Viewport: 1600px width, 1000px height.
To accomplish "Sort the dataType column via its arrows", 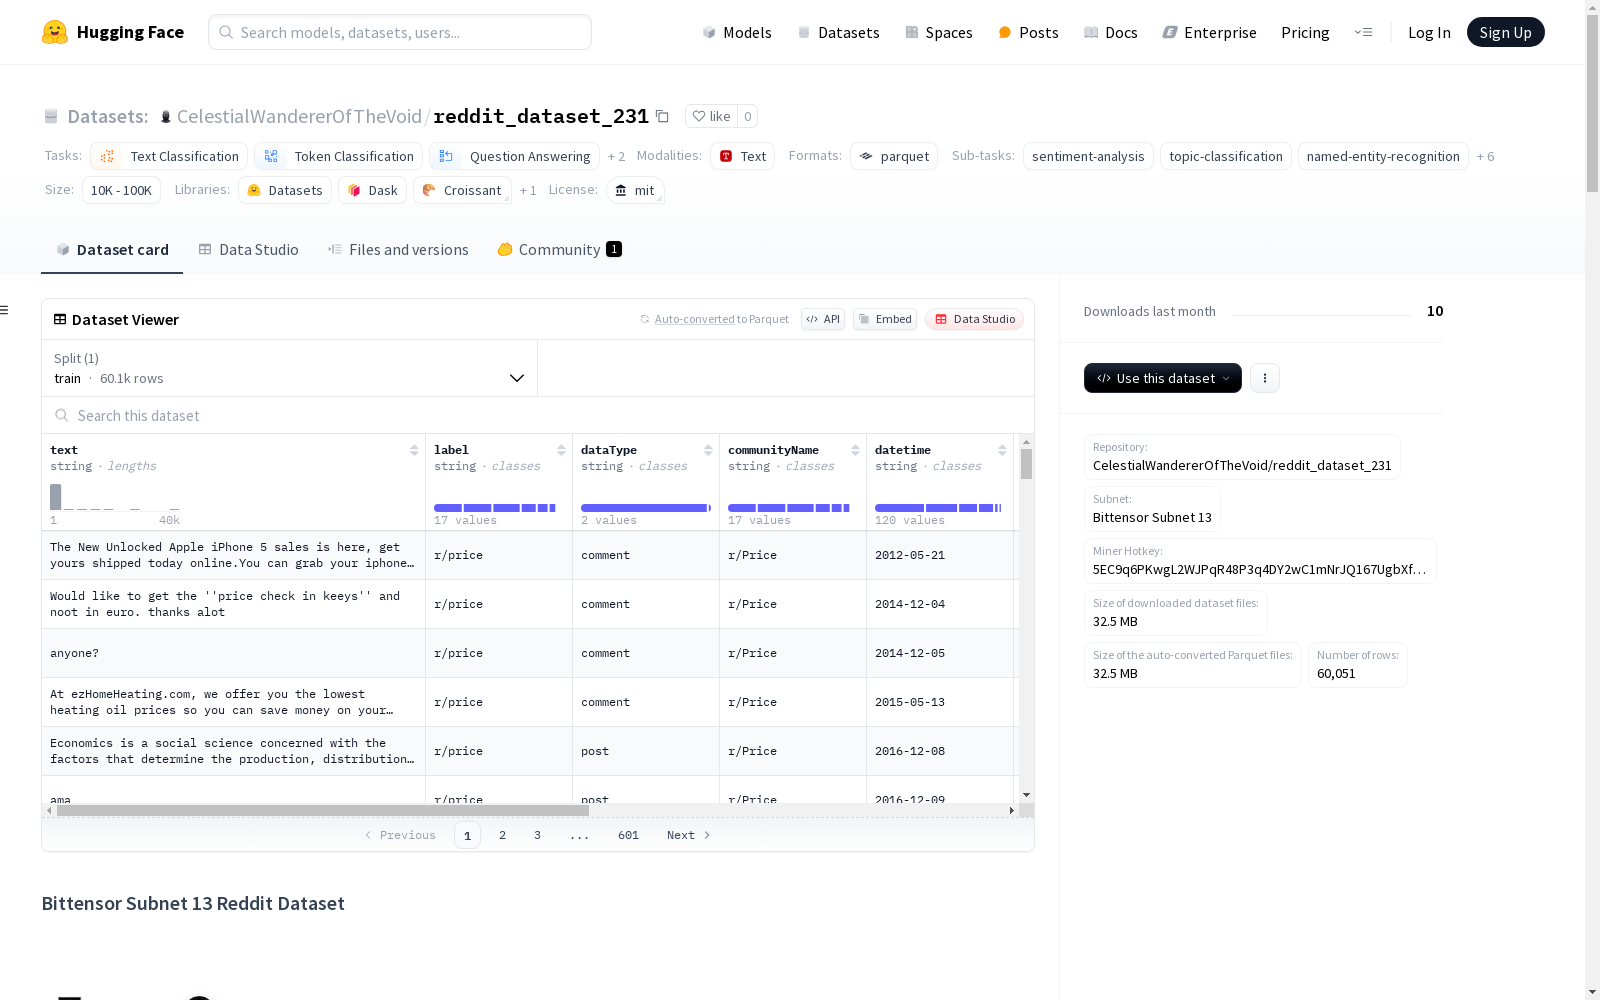I will pos(708,450).
